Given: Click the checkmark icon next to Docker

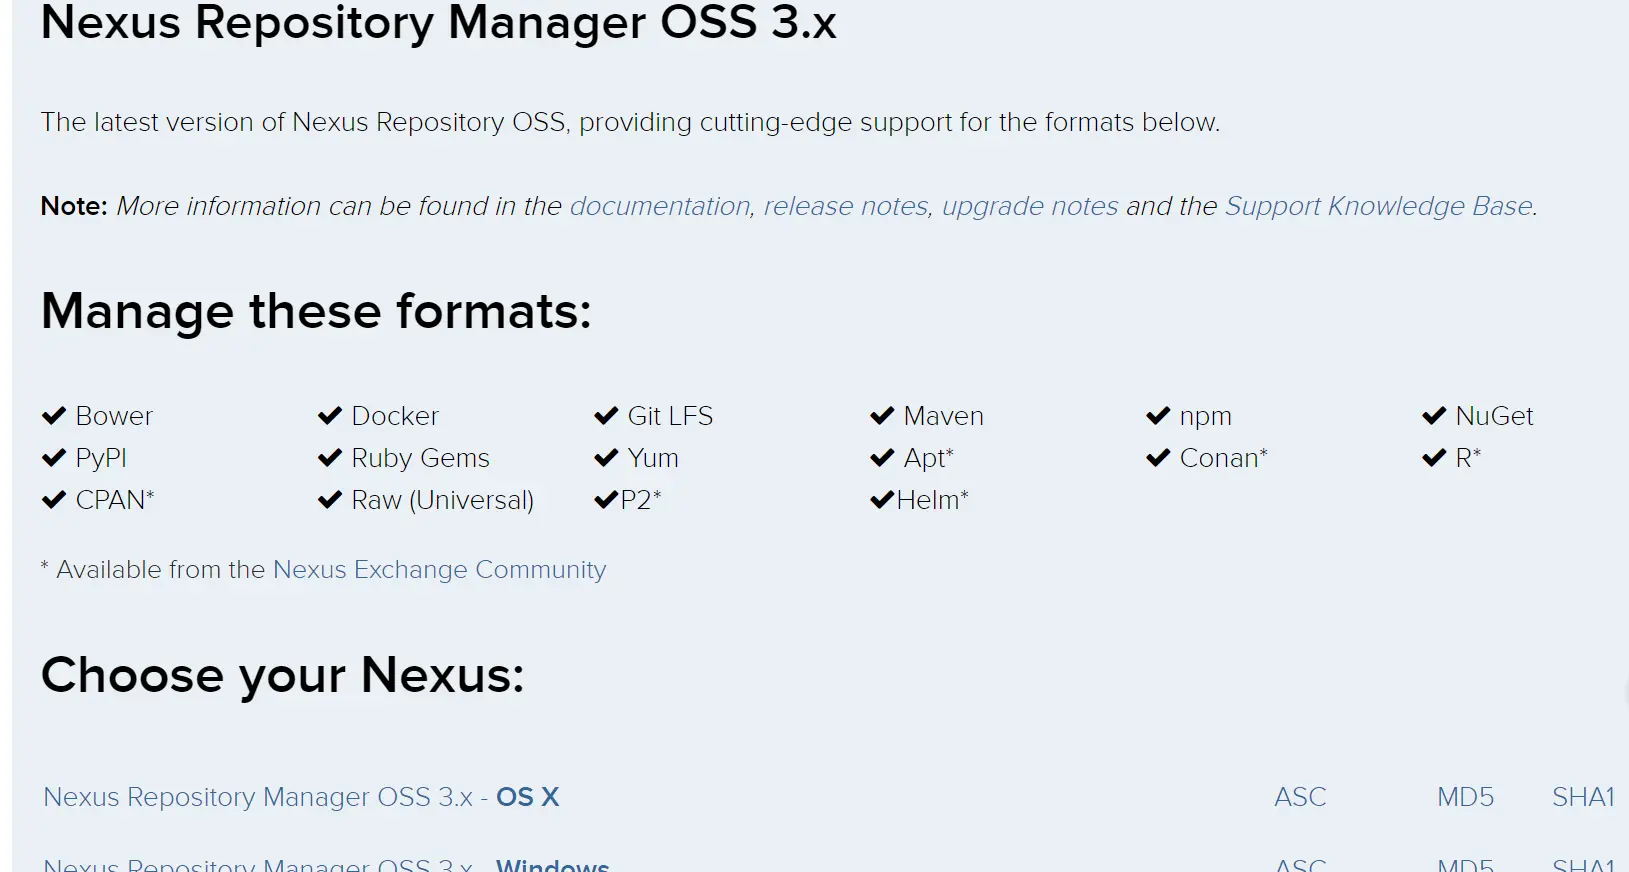Looking at the screenshot, I should point(330,416).
